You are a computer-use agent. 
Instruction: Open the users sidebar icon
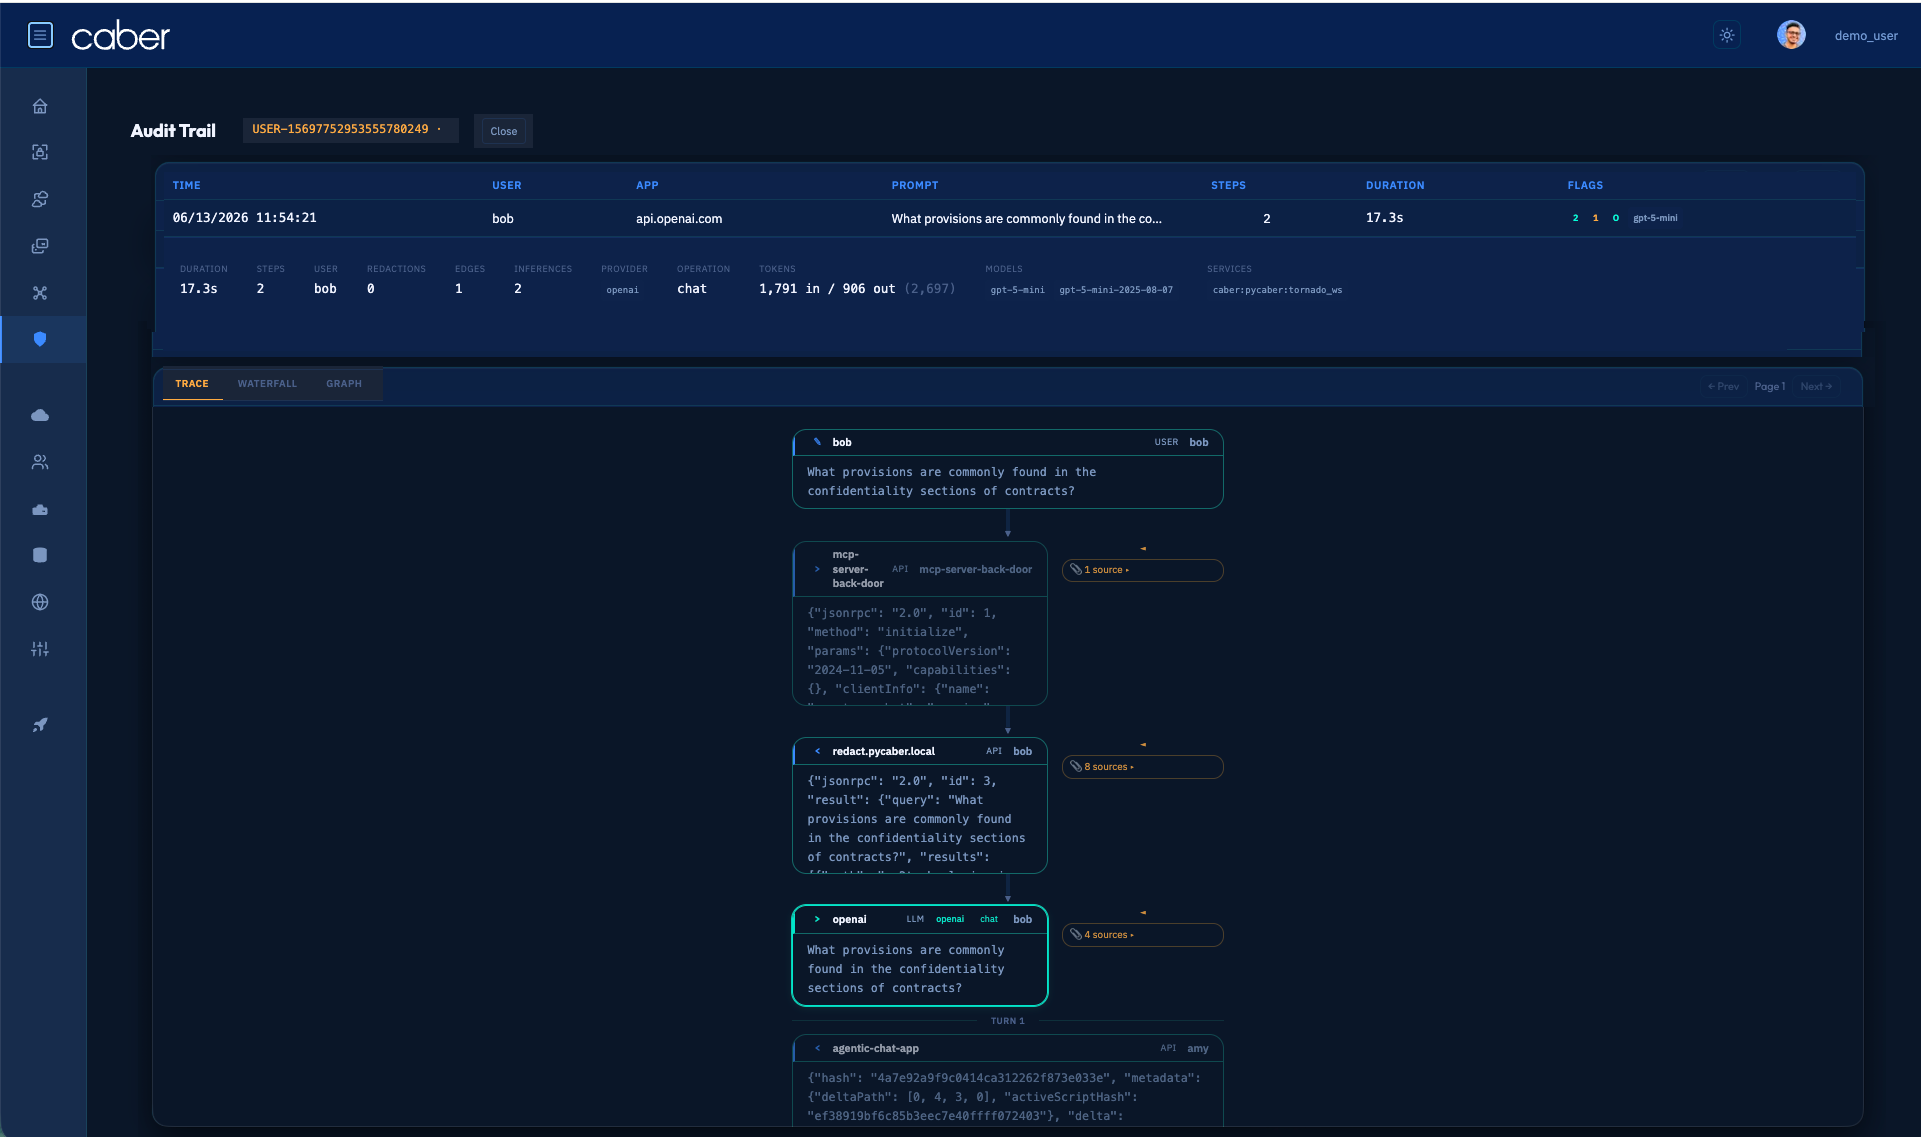tap(40, 462)
